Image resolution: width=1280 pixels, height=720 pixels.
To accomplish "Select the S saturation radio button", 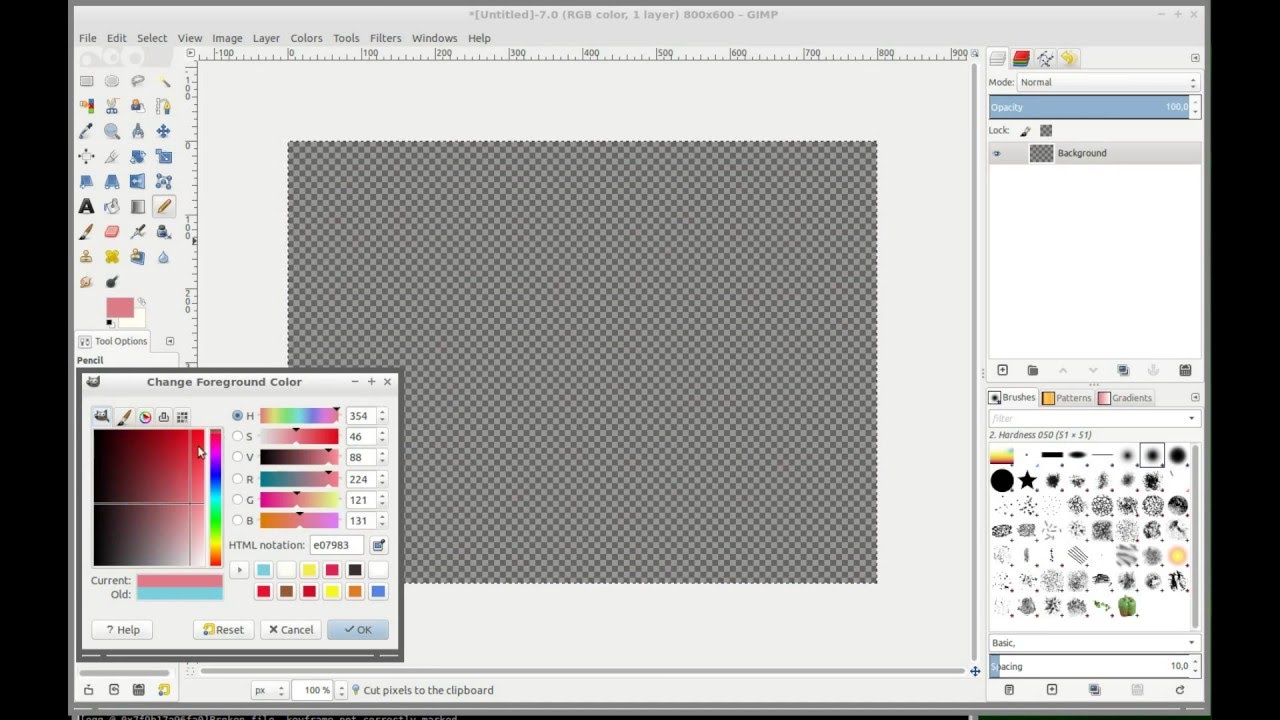I will (237, 436).
